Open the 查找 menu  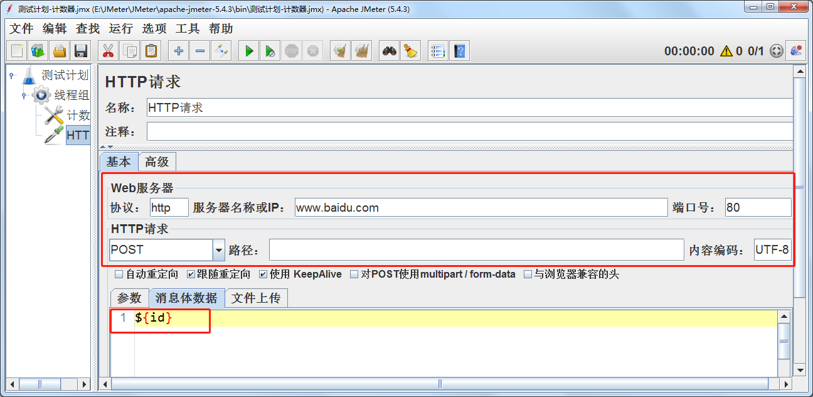click(x=88, y=29)
